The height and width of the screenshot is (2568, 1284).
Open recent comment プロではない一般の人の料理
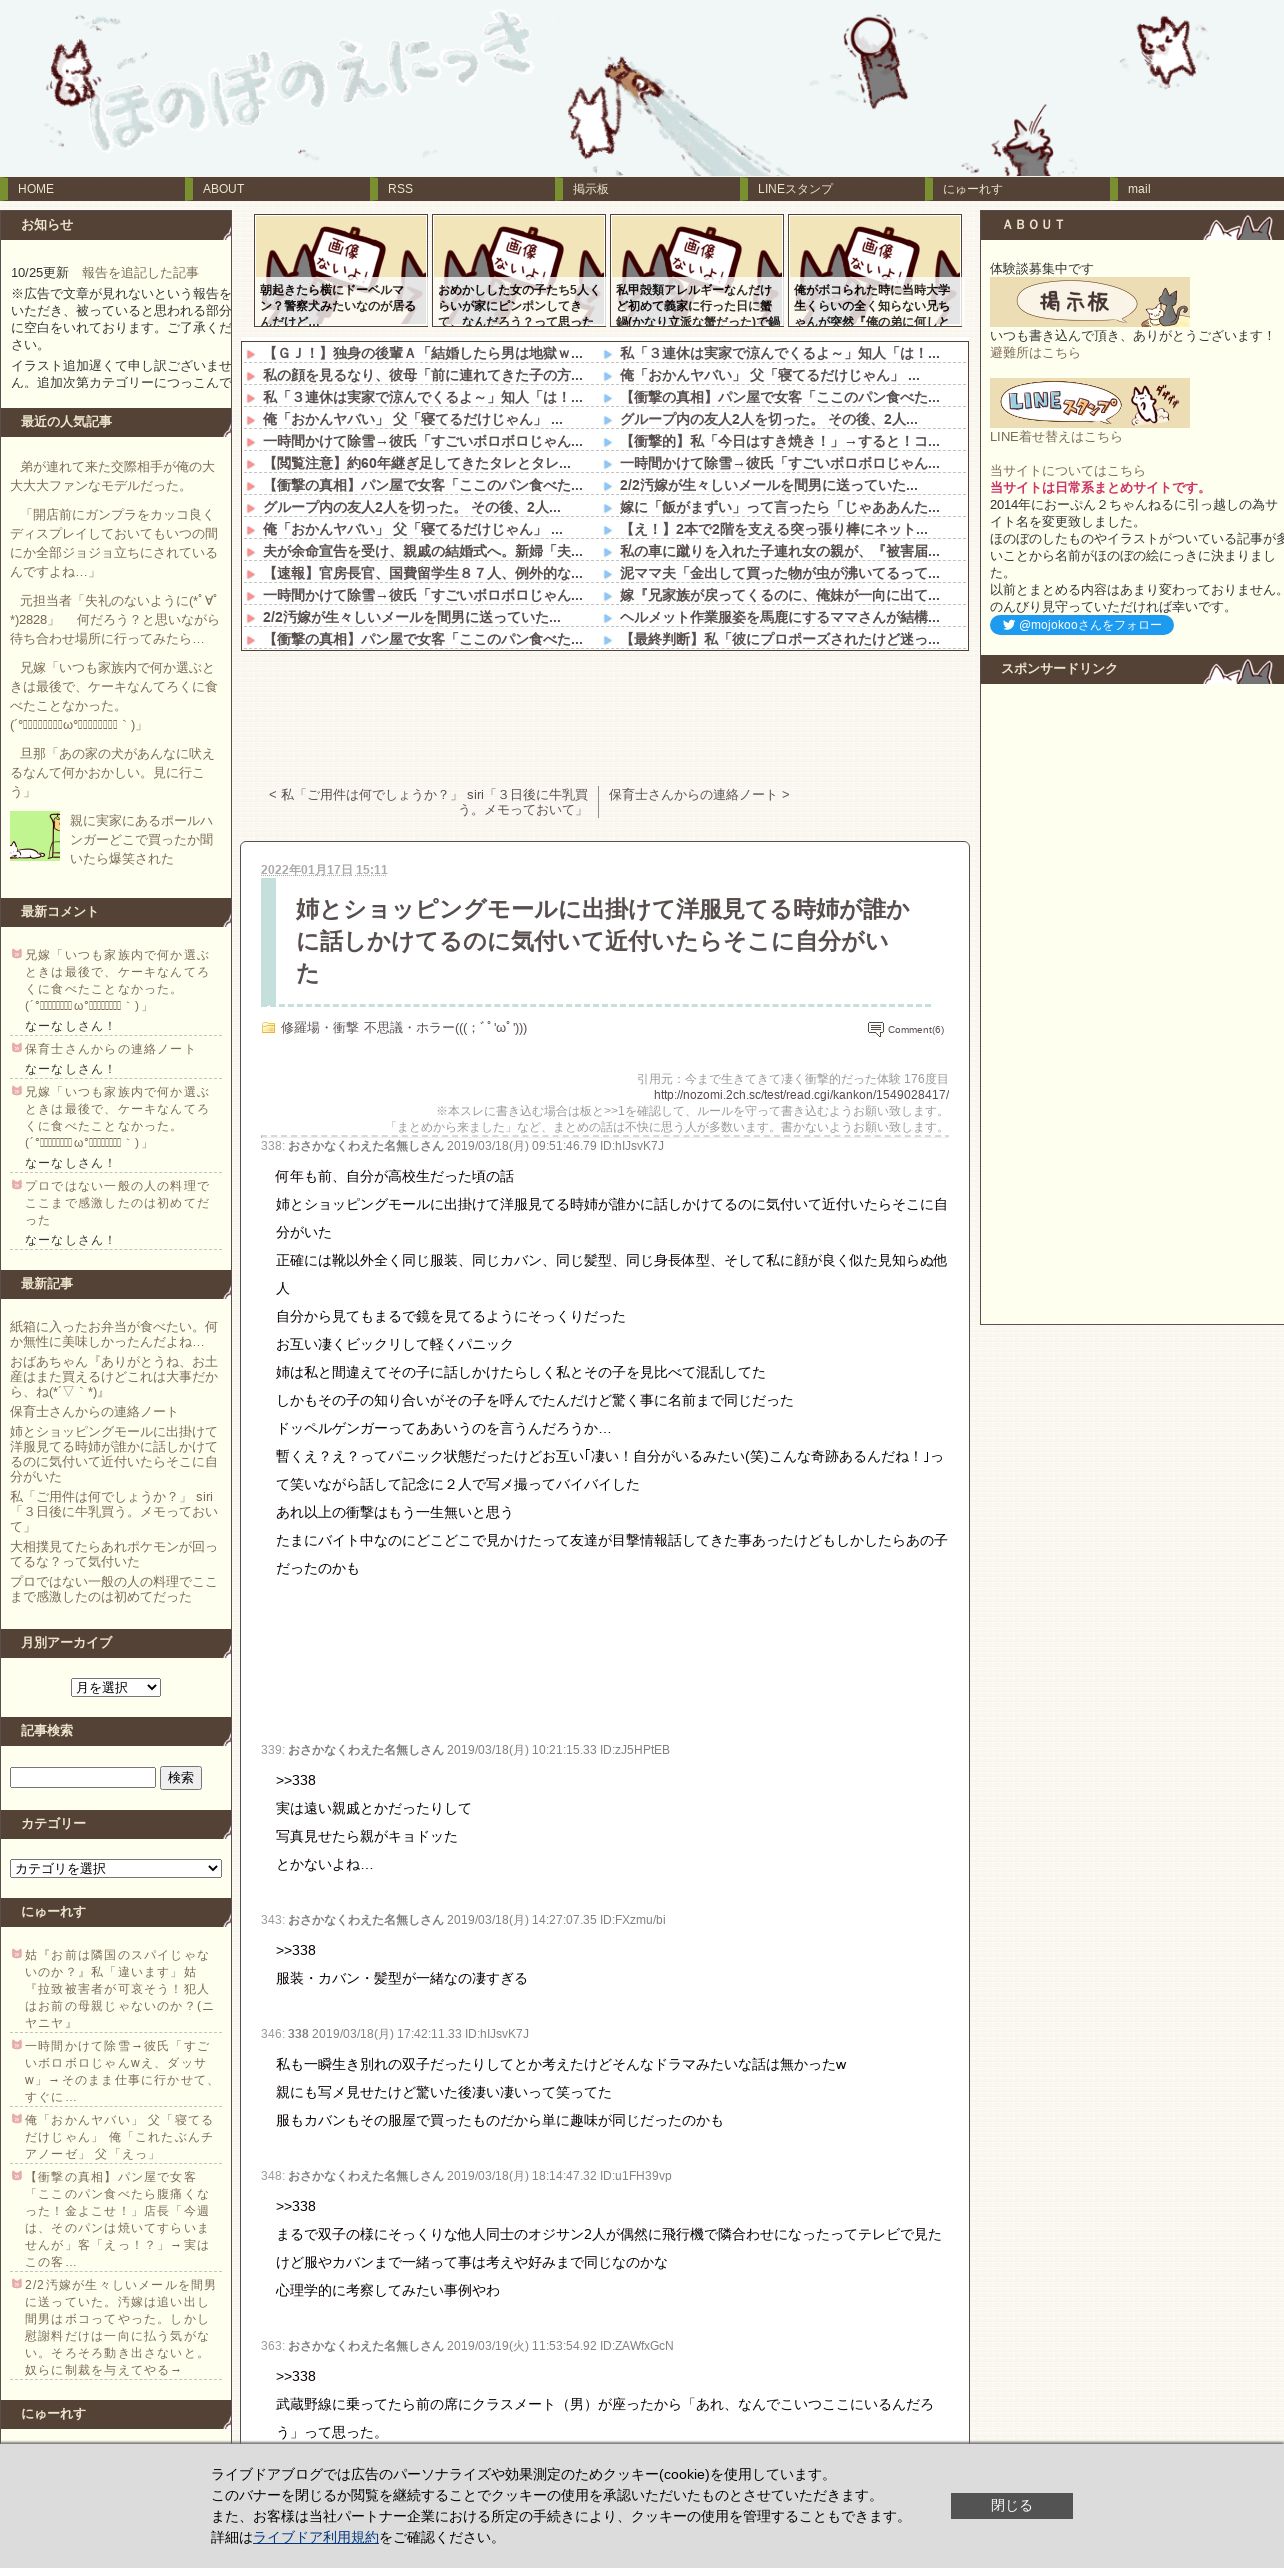(117, 1203)
